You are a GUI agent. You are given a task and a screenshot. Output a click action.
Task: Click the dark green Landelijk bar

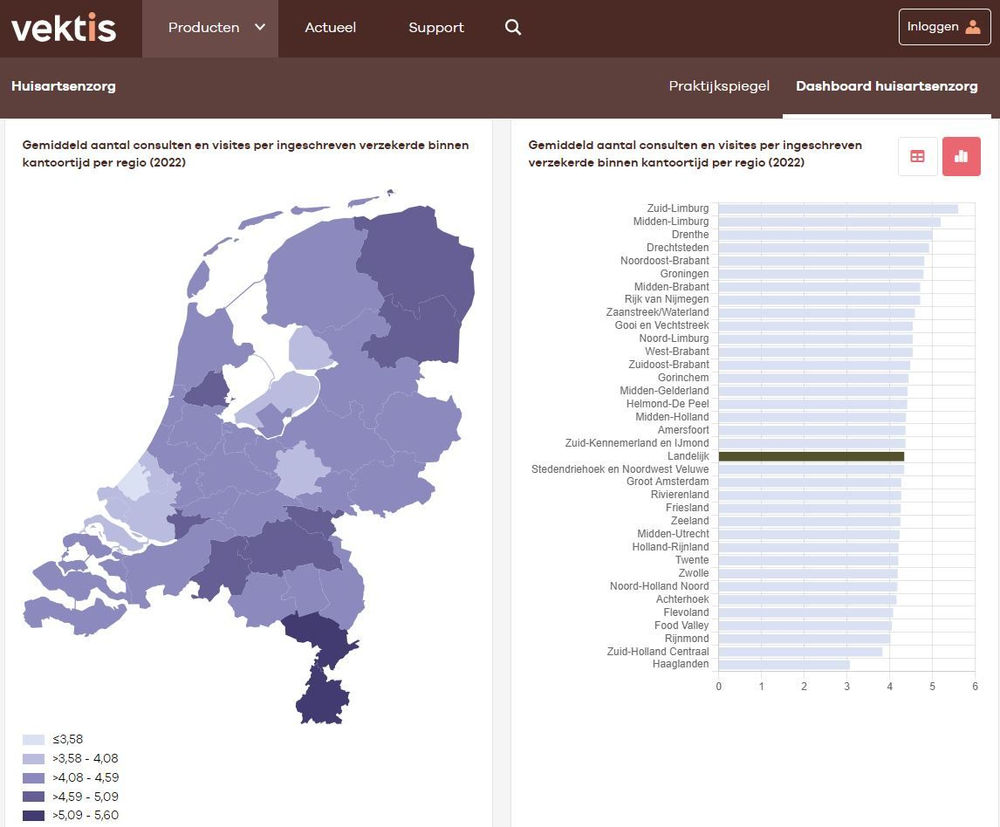[810, 455]
